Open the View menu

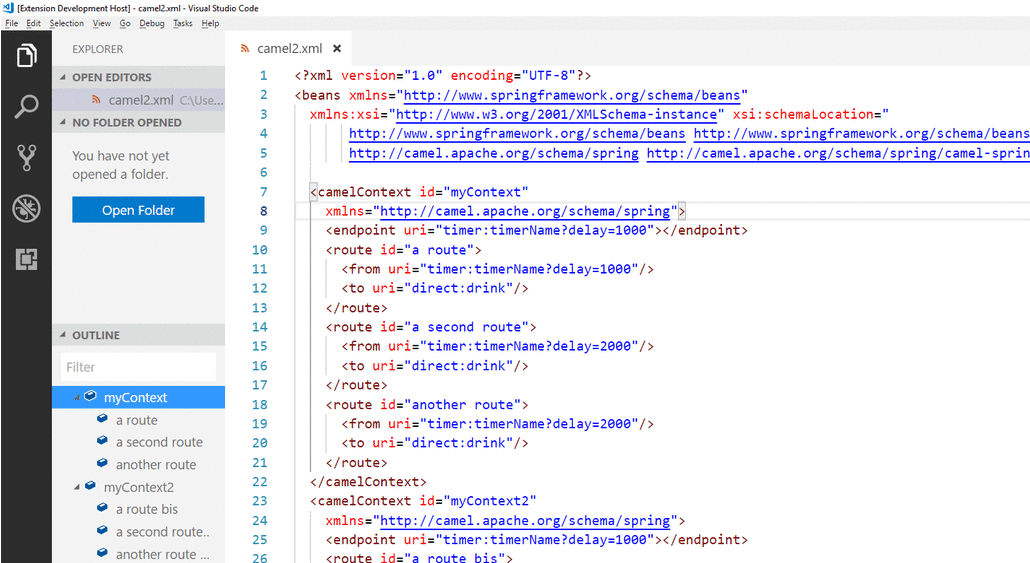(101, 23)
